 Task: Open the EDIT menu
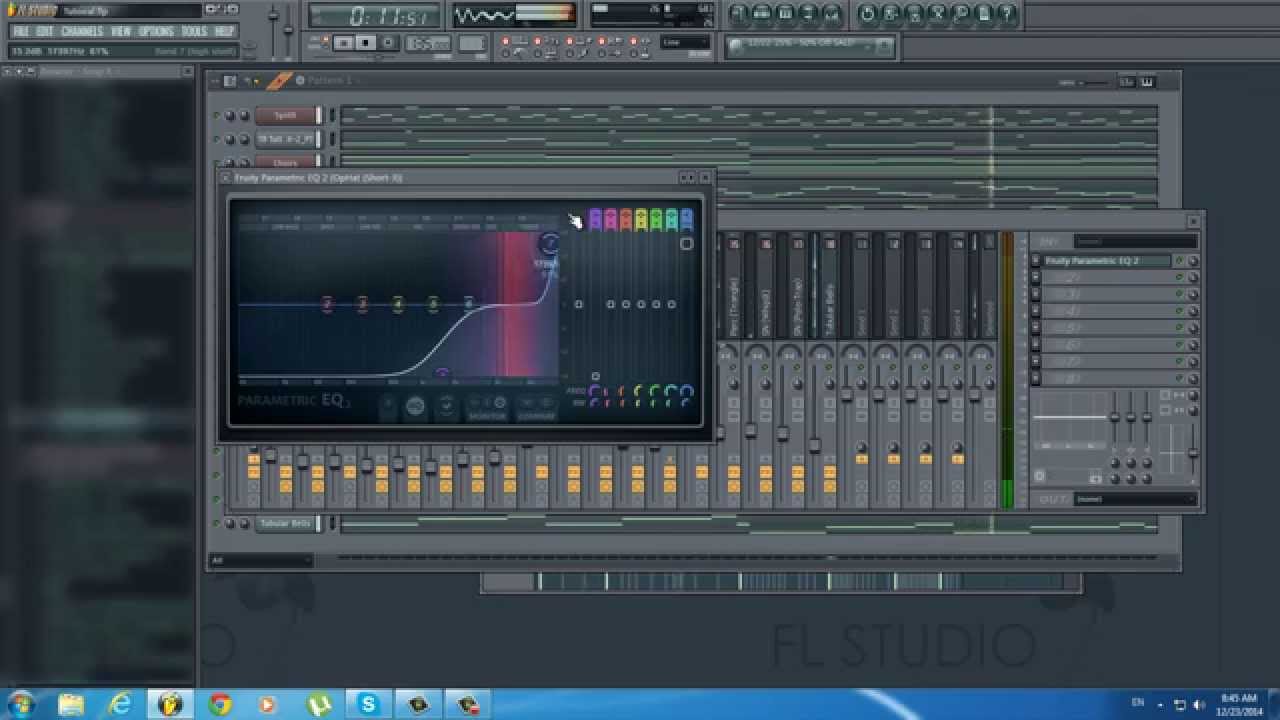(x=45, y=32)
